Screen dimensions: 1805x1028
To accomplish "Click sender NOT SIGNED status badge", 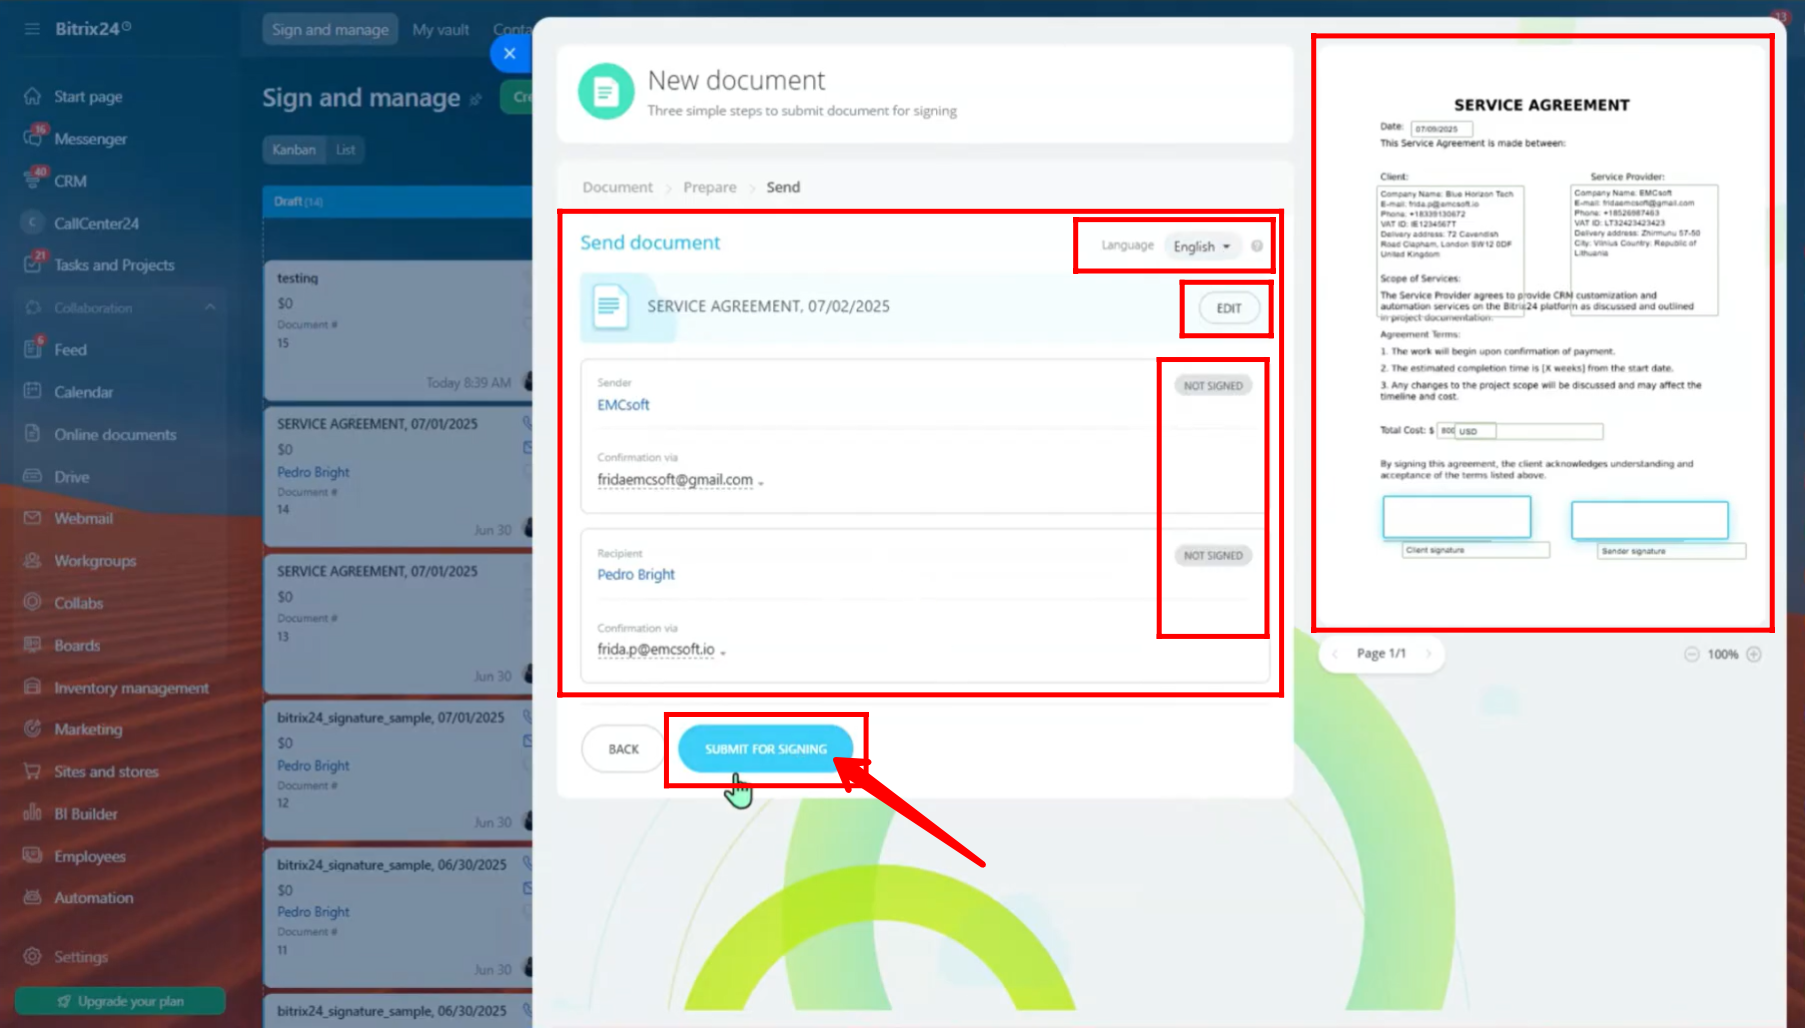I will pyautogui.click(x=1213, y=386).
